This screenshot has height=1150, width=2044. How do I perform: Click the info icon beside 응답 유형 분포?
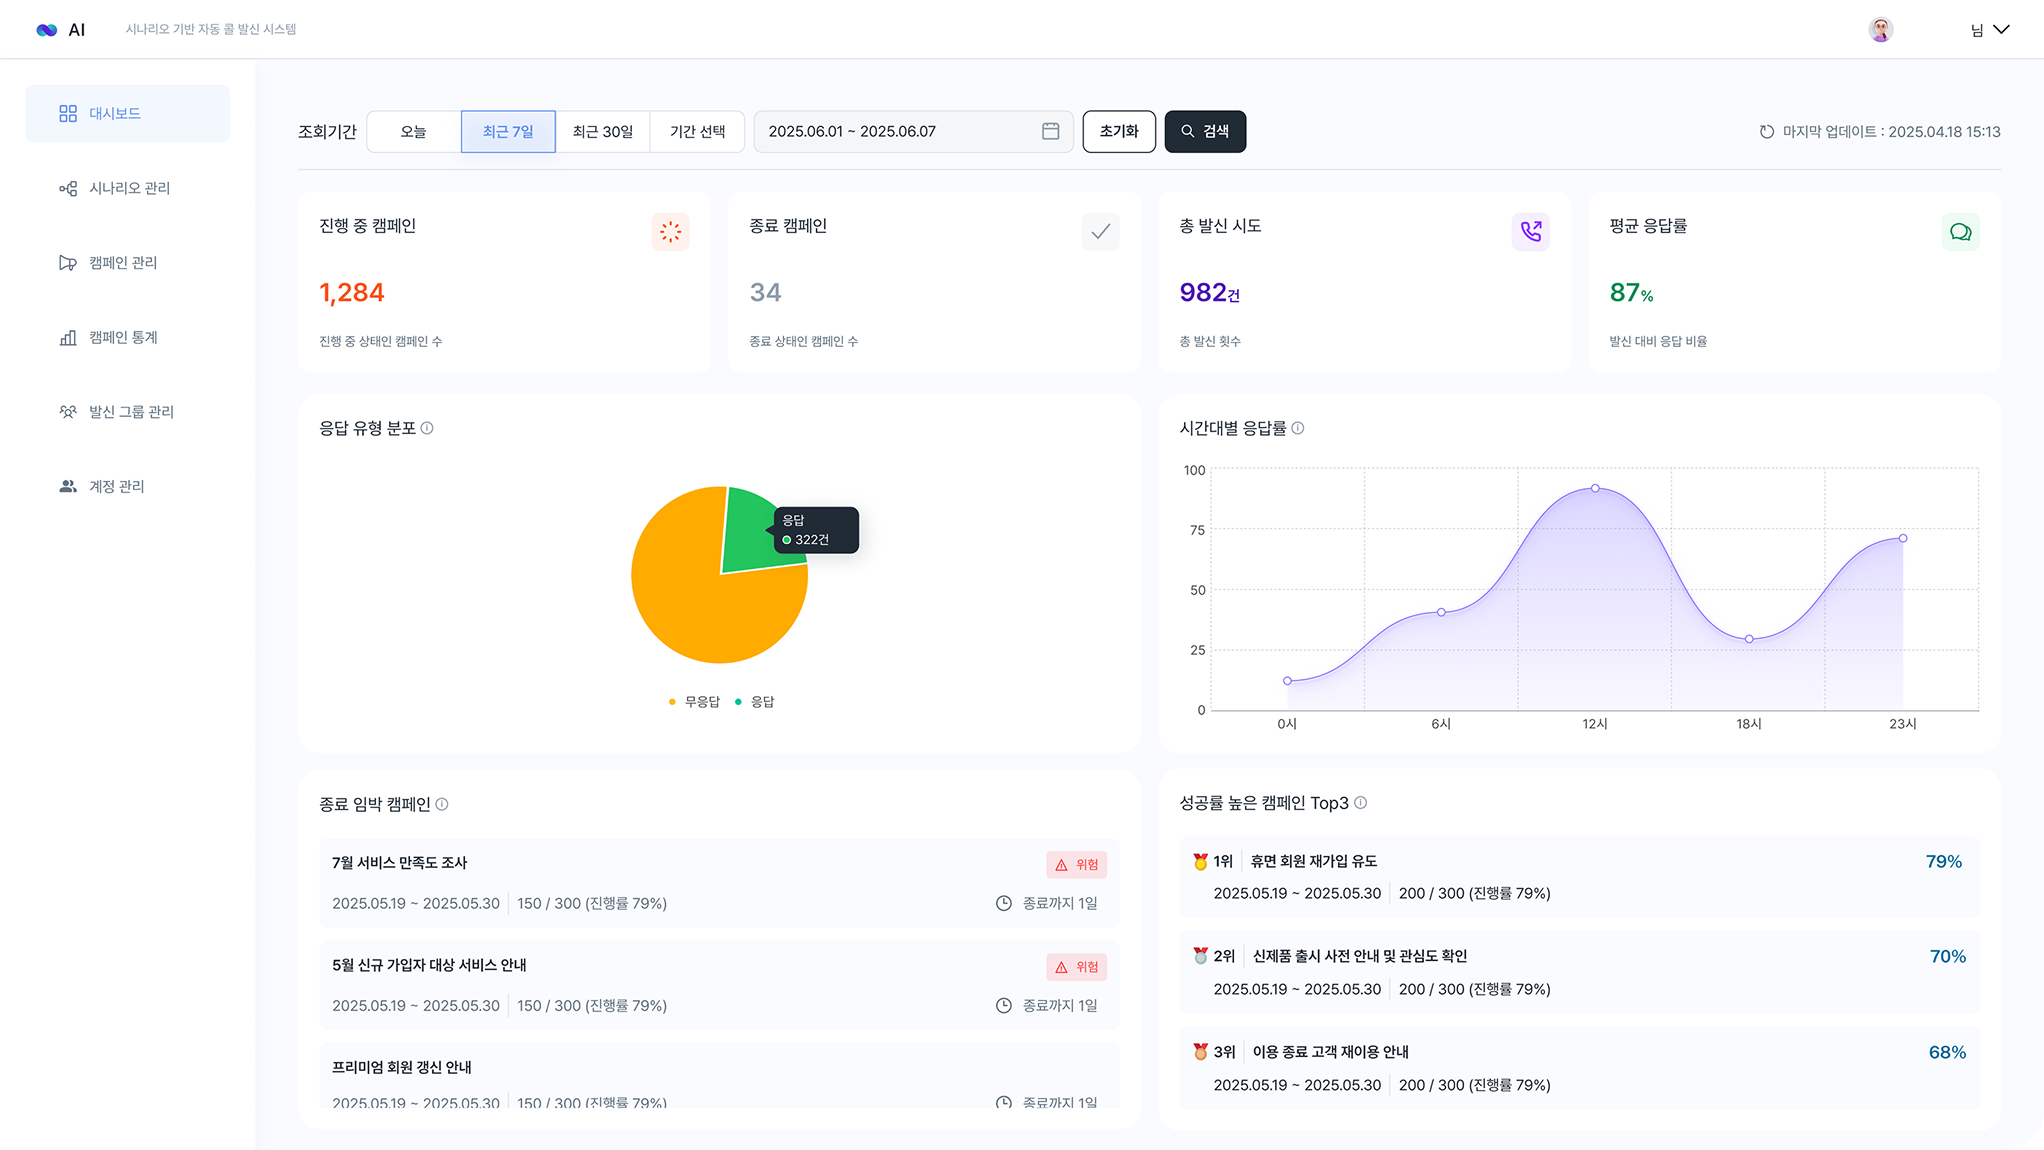pyautogui.click(x=428, y=428)
